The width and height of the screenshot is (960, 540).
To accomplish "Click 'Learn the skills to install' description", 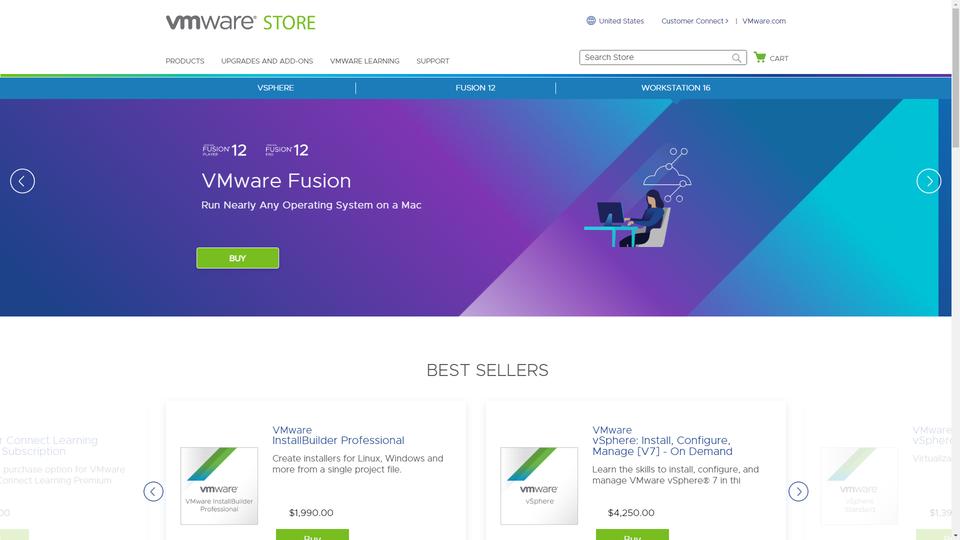I will (675, 475).
